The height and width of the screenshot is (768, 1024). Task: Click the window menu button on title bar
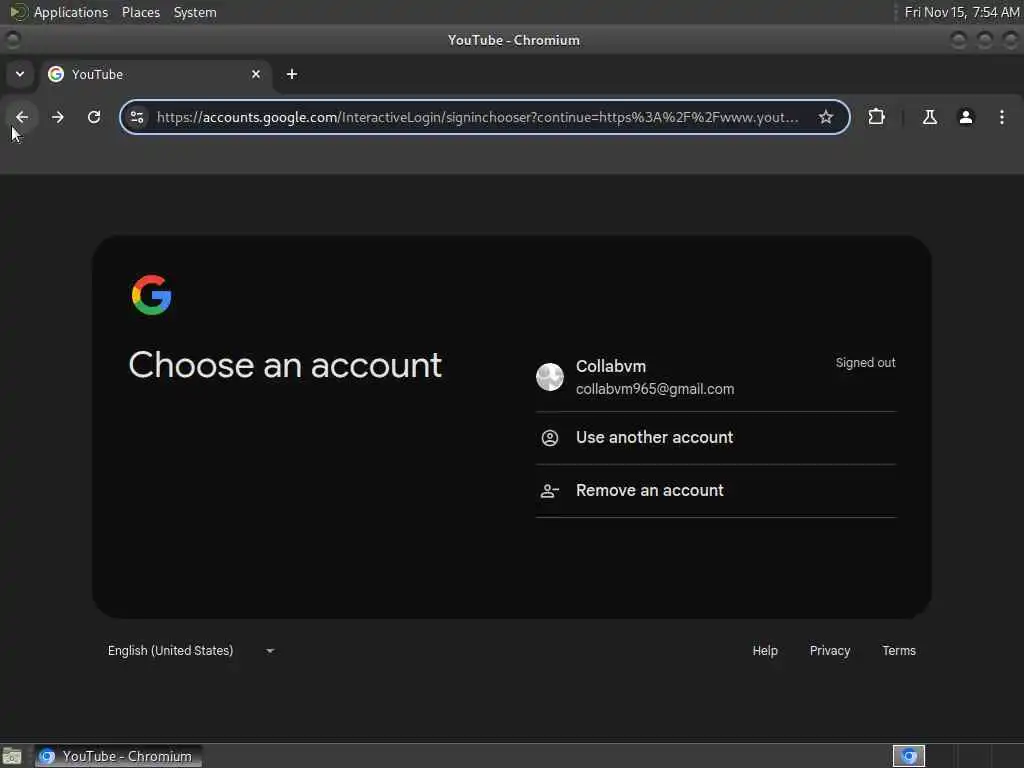[12, 40]
